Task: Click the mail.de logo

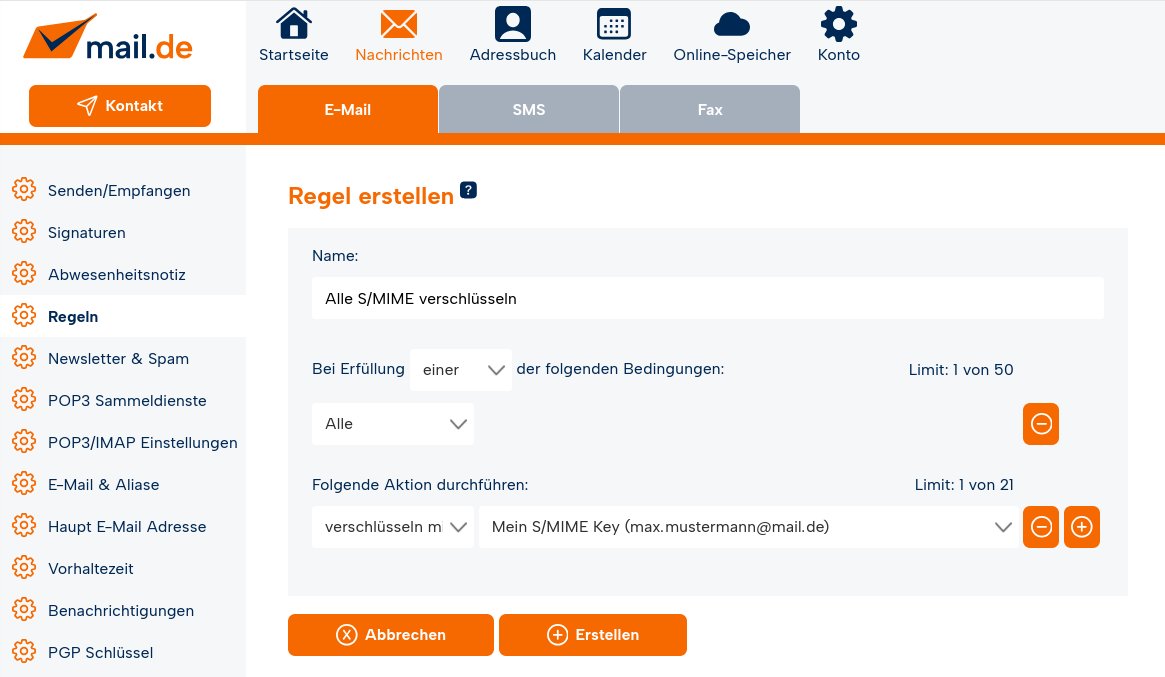Action: [x=108, y=40]
